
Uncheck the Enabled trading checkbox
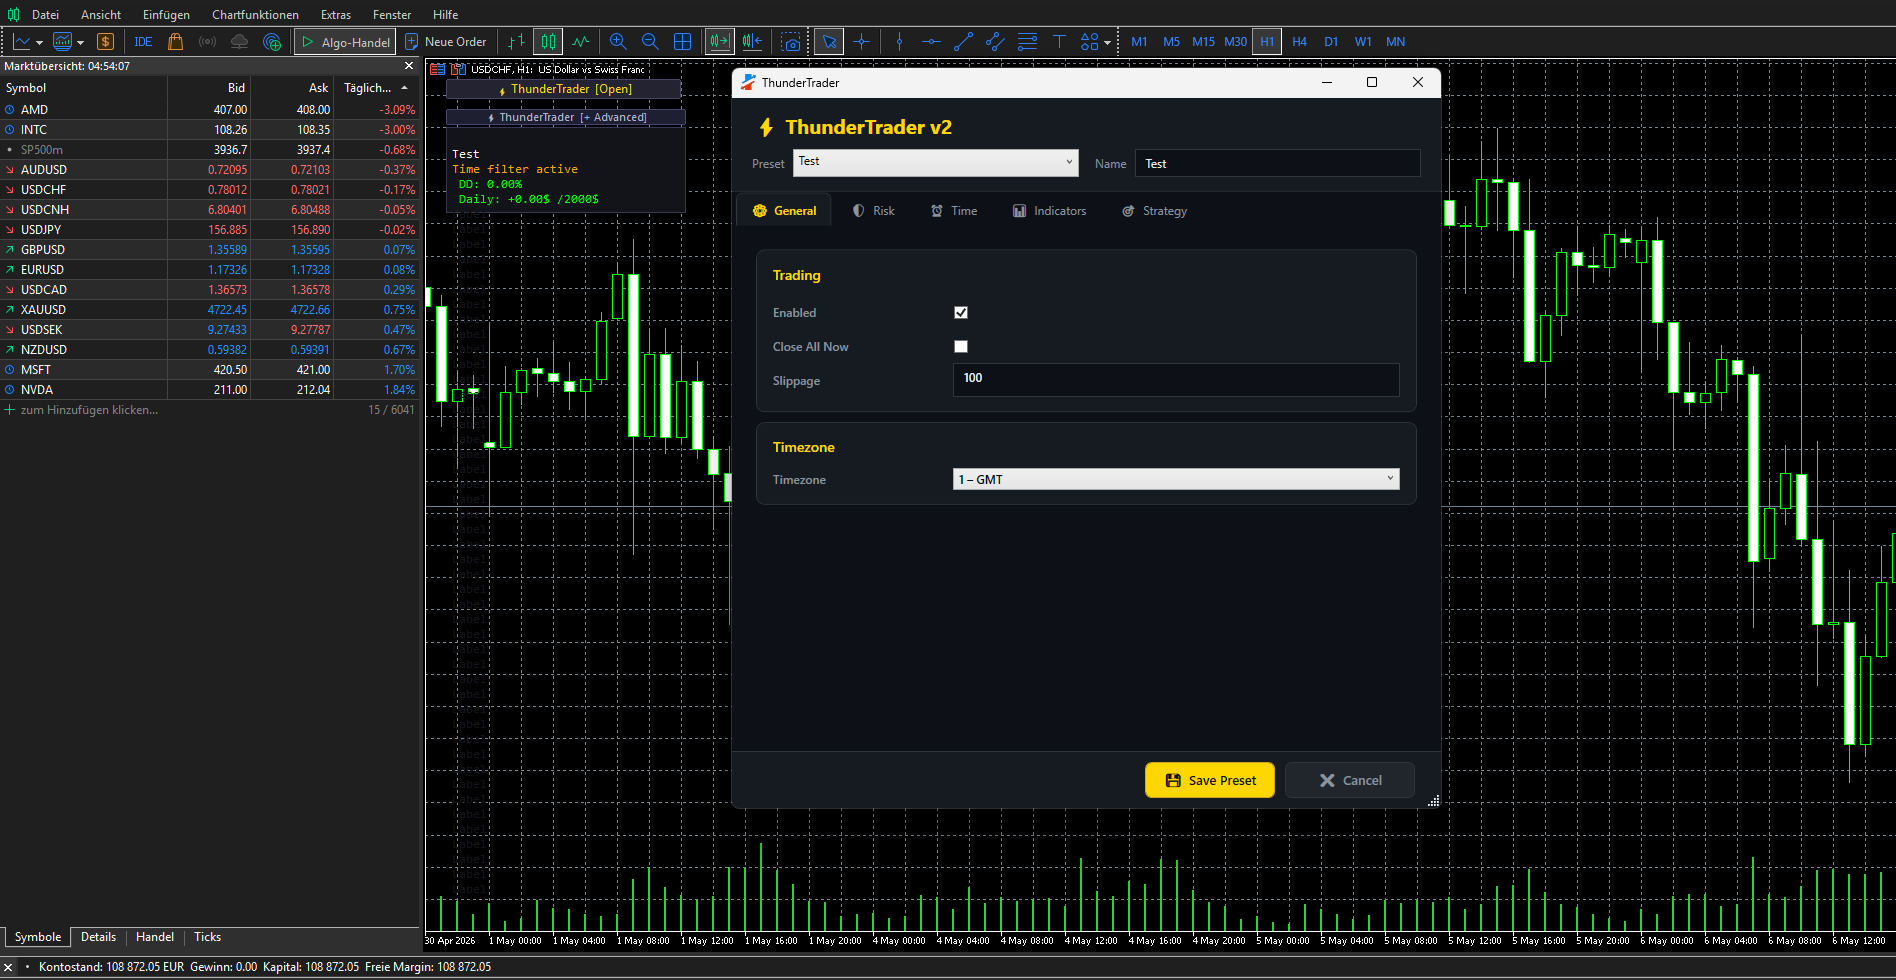(961, 313)
